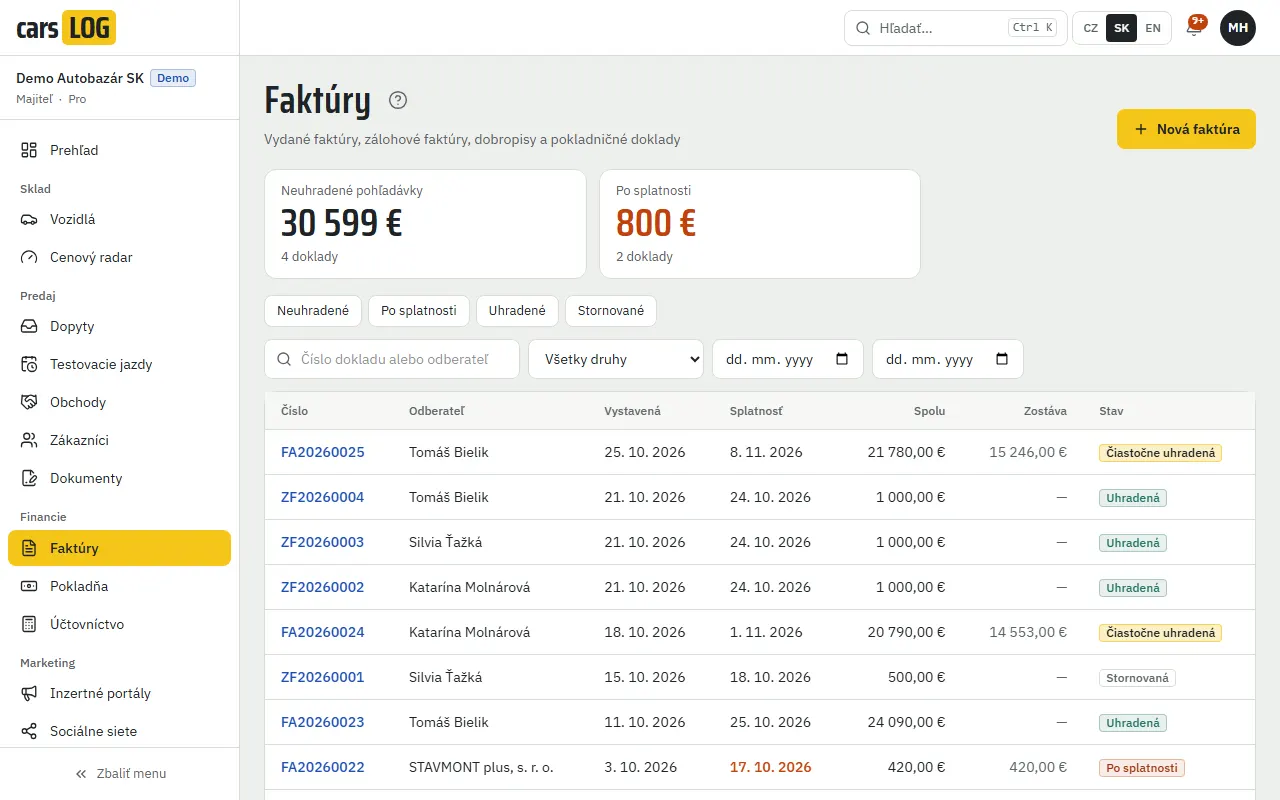
Task: Toggle the Neuhradené filter chip
Action: [313, 311]
